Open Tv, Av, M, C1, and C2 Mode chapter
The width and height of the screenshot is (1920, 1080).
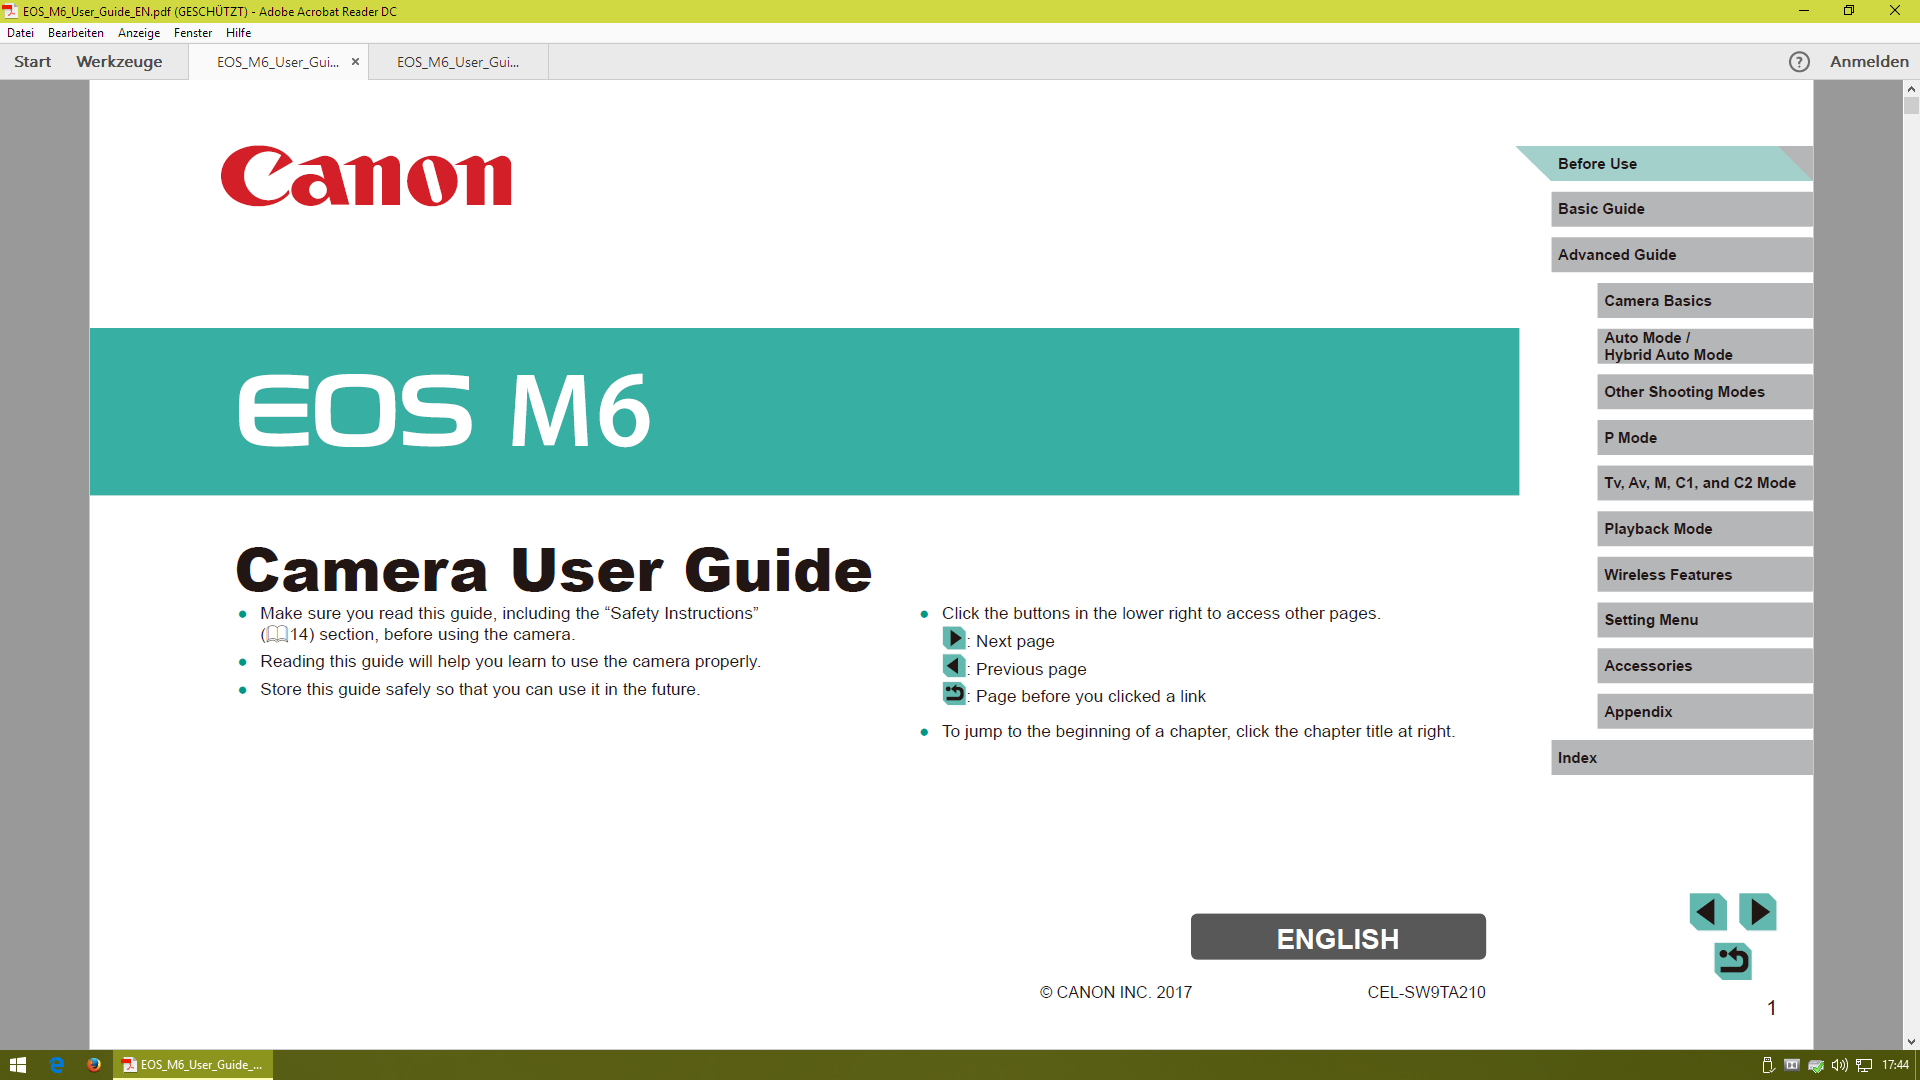coord(1705,483)
